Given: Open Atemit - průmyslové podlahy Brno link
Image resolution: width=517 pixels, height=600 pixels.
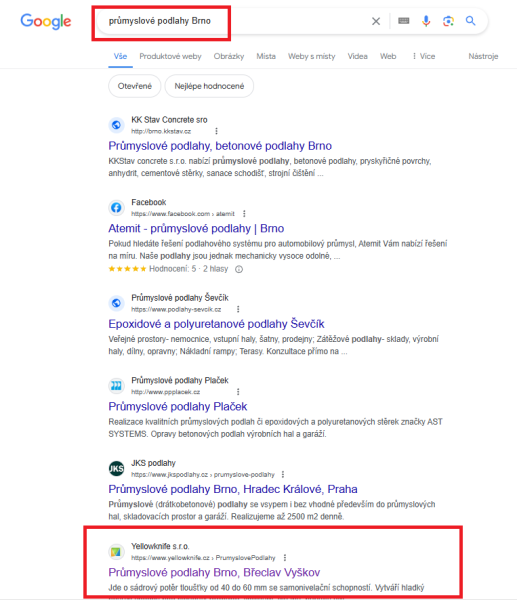Looking at the screenshot, I should 196,228.
